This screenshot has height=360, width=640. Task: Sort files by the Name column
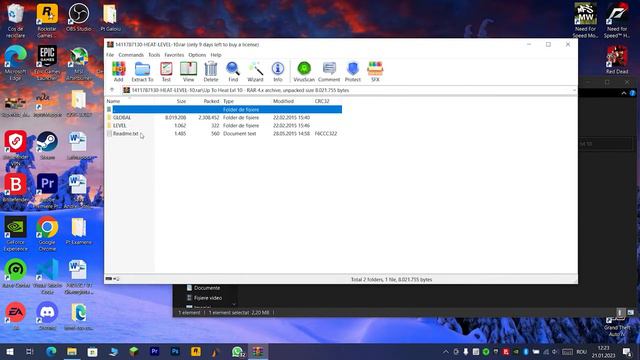point(113,101)
